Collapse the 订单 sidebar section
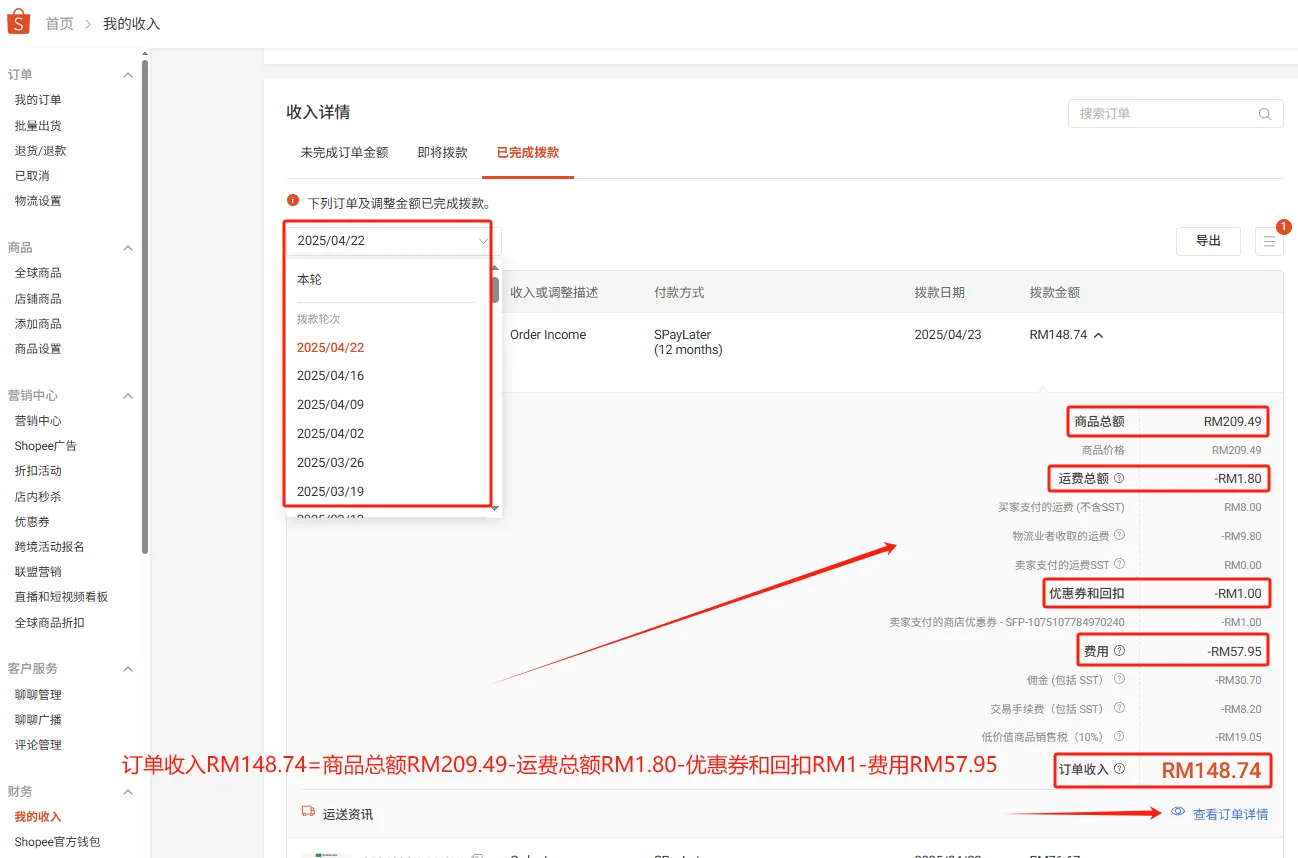Viewport: 1298px width, 858px height. pos(127,74)
